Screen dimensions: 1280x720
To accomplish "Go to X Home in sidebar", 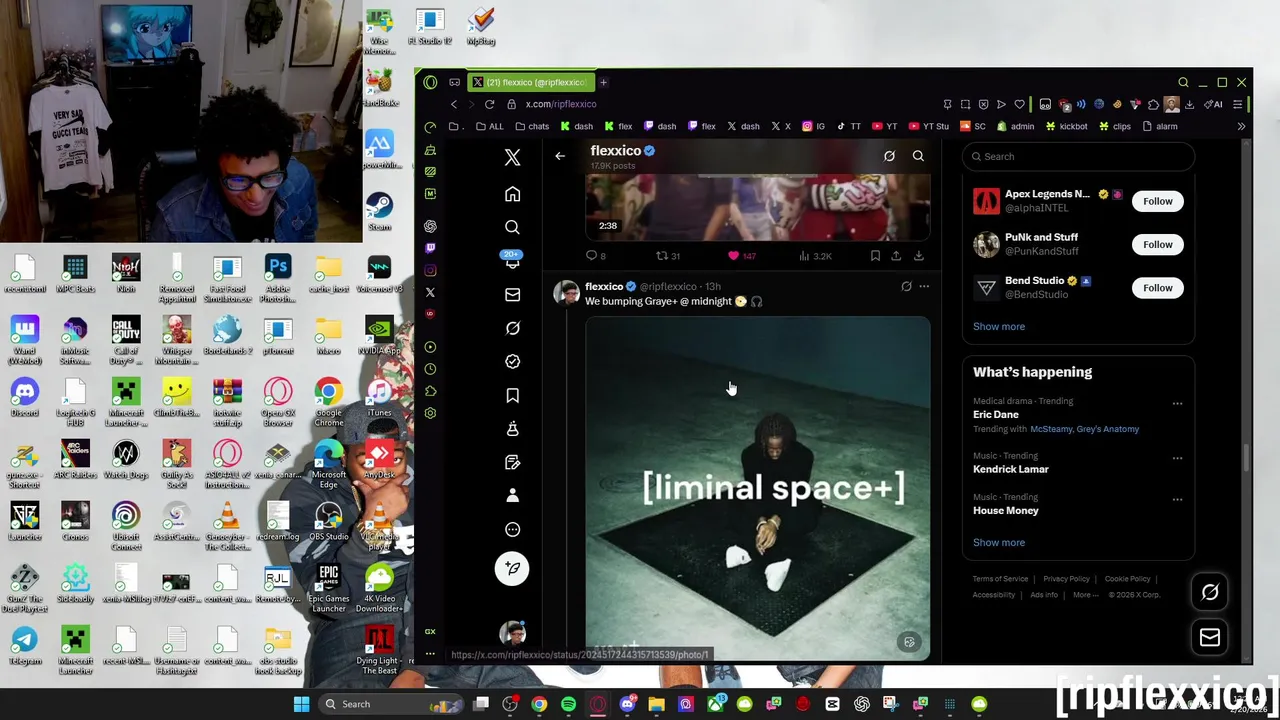I will point(512,194).
